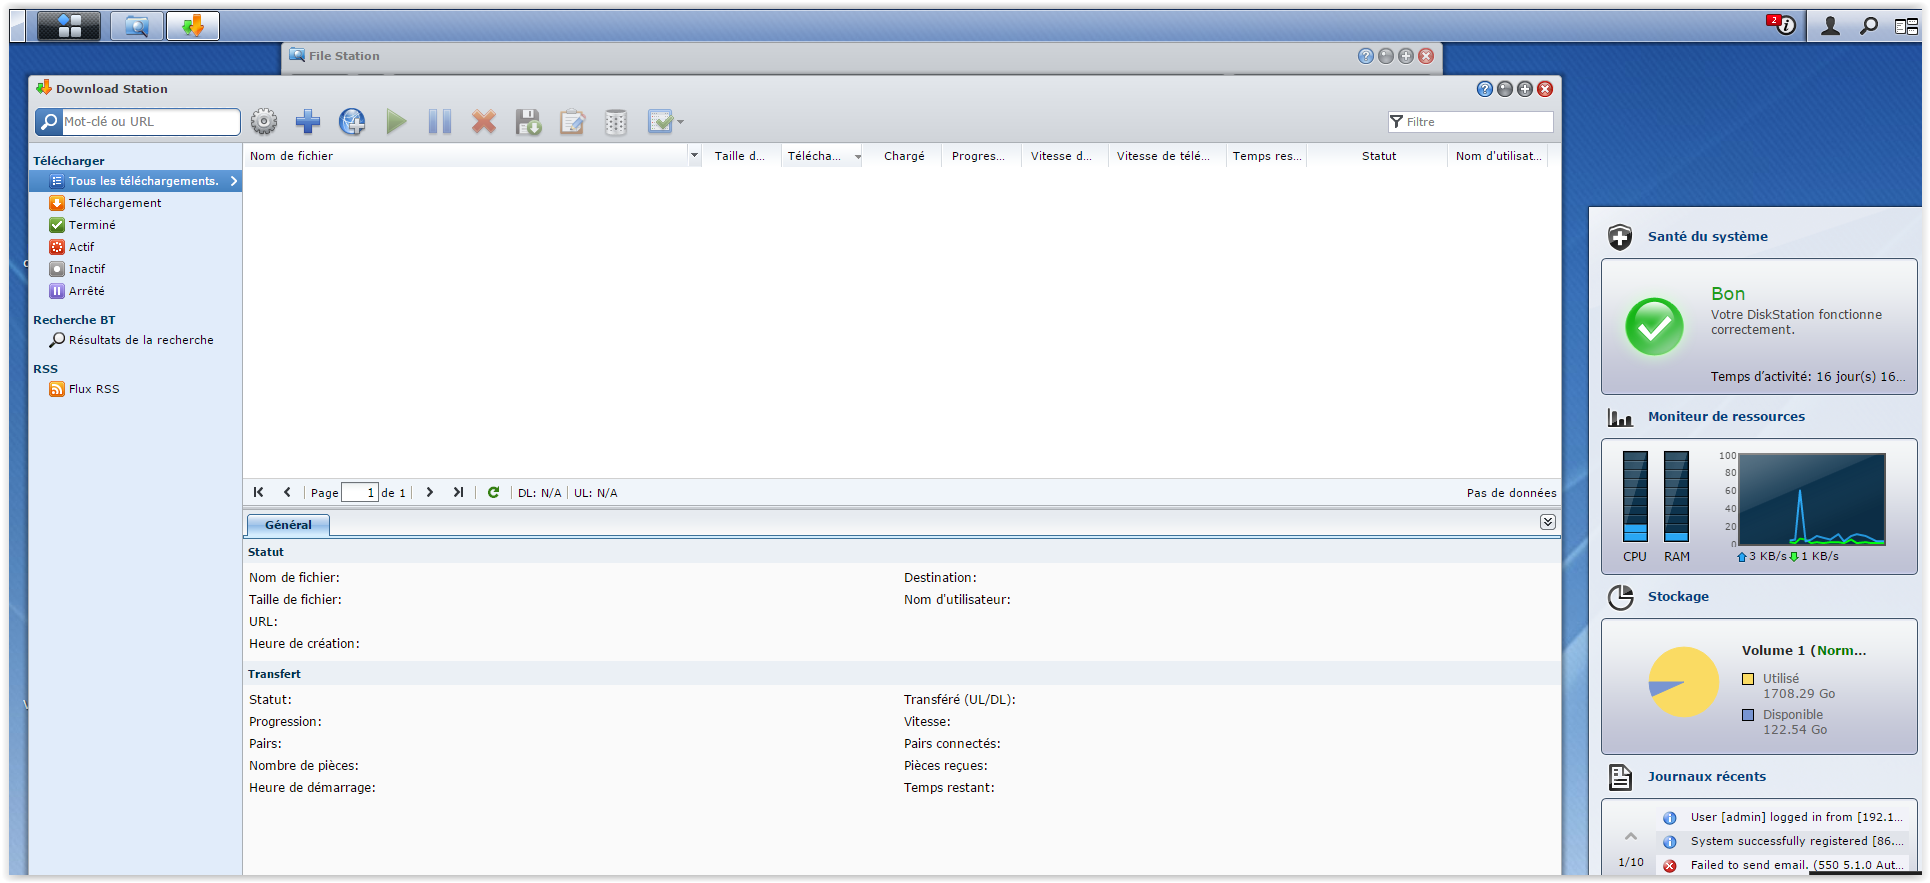1930x883 pixels.
Task: Clear completed tasks with trash bin icon
Action: [616, 122]
